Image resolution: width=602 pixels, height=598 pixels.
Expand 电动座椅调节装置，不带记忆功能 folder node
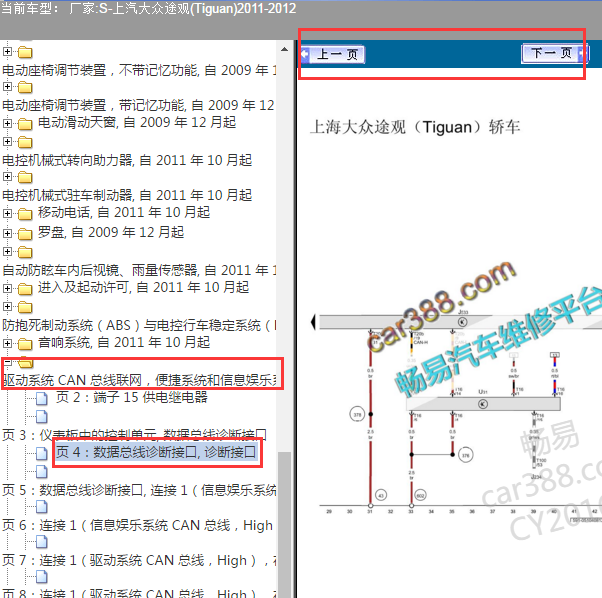[x=7, y=51]
